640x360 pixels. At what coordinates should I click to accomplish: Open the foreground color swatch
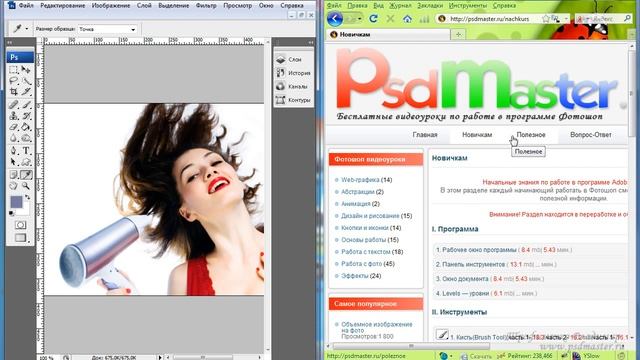(16, 202)
